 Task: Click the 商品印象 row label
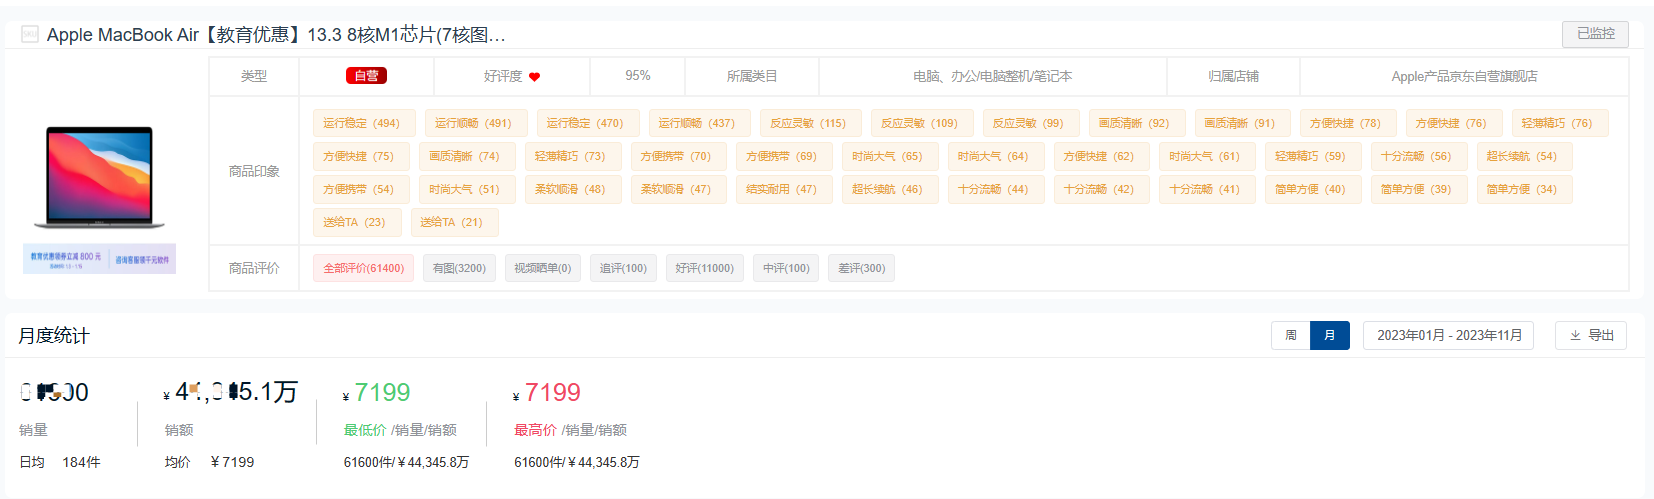[254, 171]
